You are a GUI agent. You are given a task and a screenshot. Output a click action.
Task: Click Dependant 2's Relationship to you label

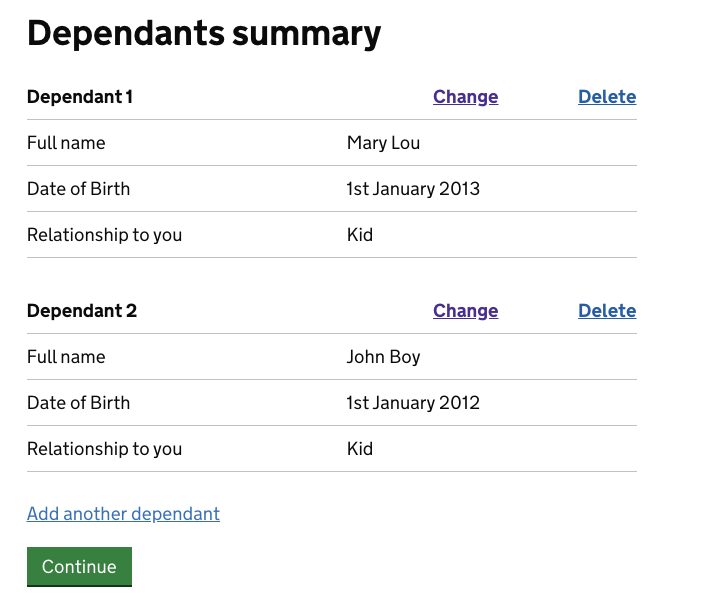coord(104,449)
